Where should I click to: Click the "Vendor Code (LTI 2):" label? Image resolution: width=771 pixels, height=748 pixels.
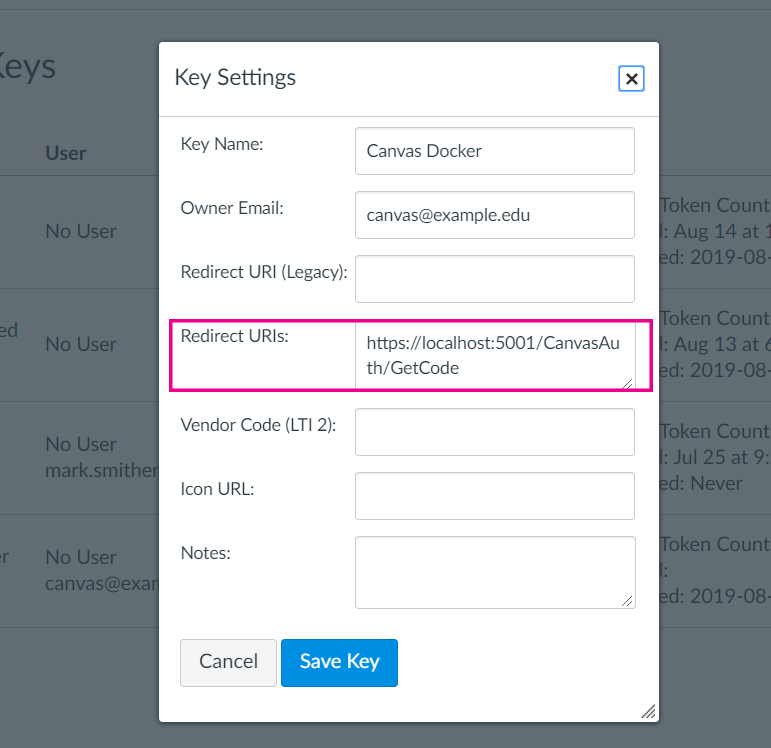pos(258,424)
